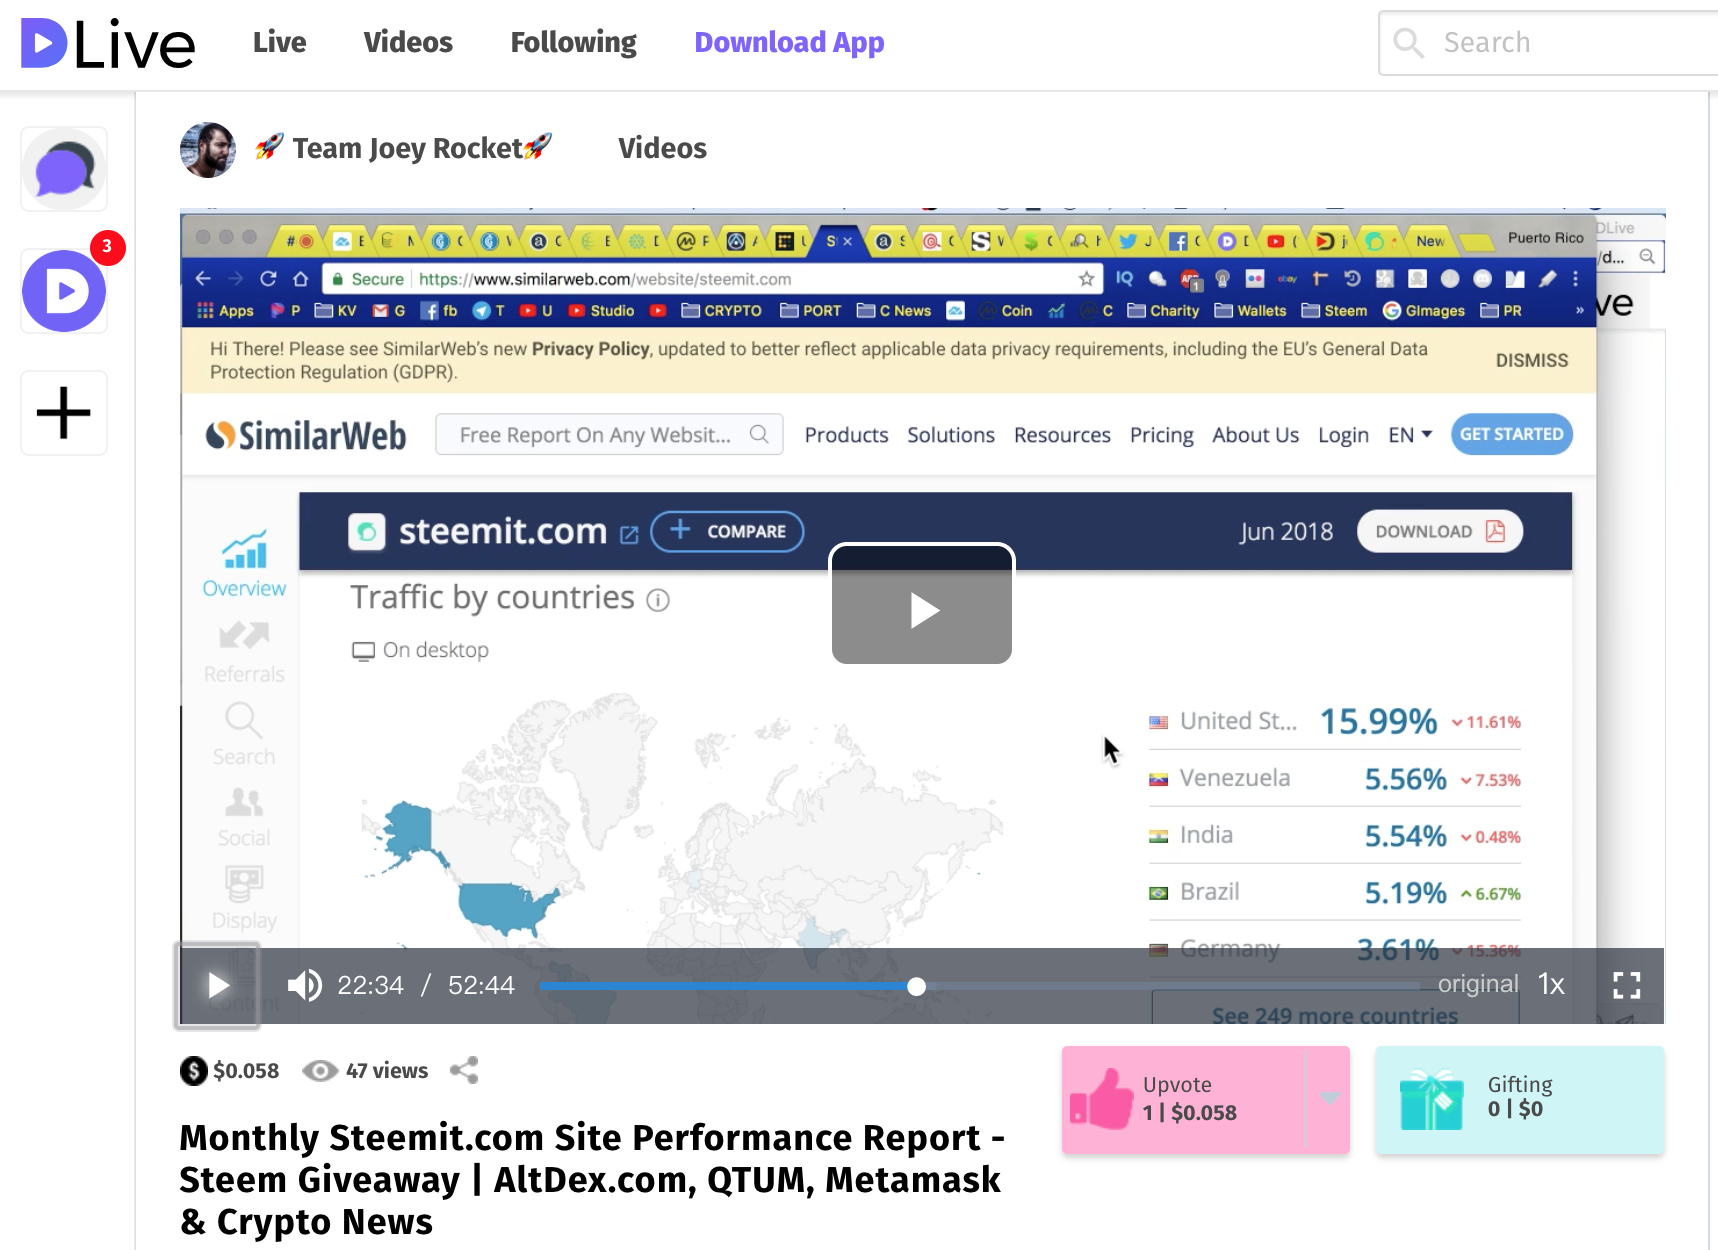Click the magnifier icon in the search box
Image resolution: width=1718 pixels, height=1250 pixels.
1408,43
